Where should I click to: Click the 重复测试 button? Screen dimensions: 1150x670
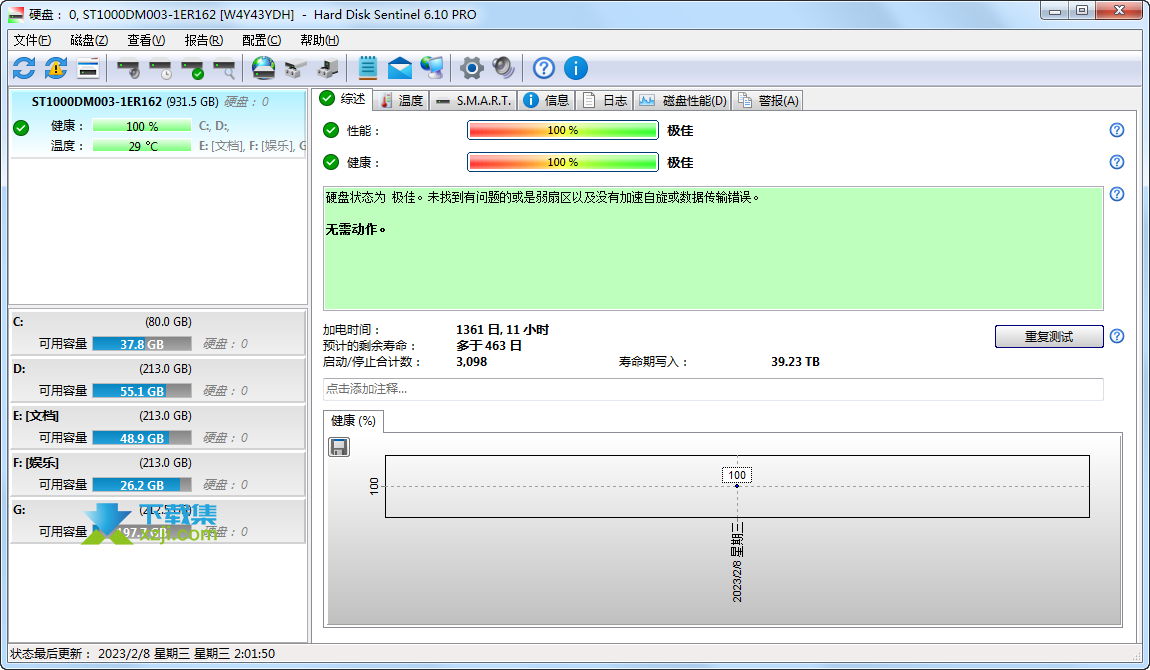coord(1049,336)
